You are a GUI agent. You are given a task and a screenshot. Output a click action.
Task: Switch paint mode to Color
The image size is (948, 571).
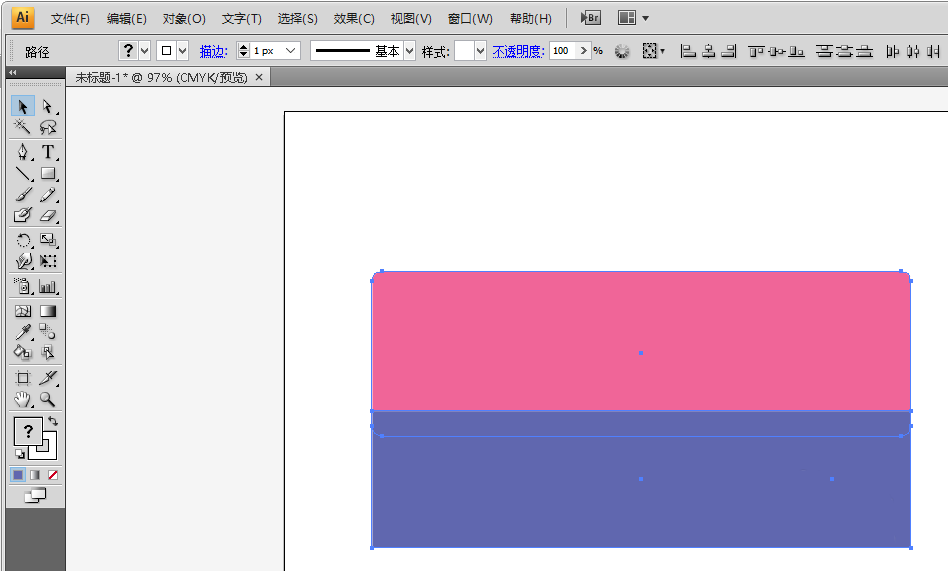click(18, 475)
